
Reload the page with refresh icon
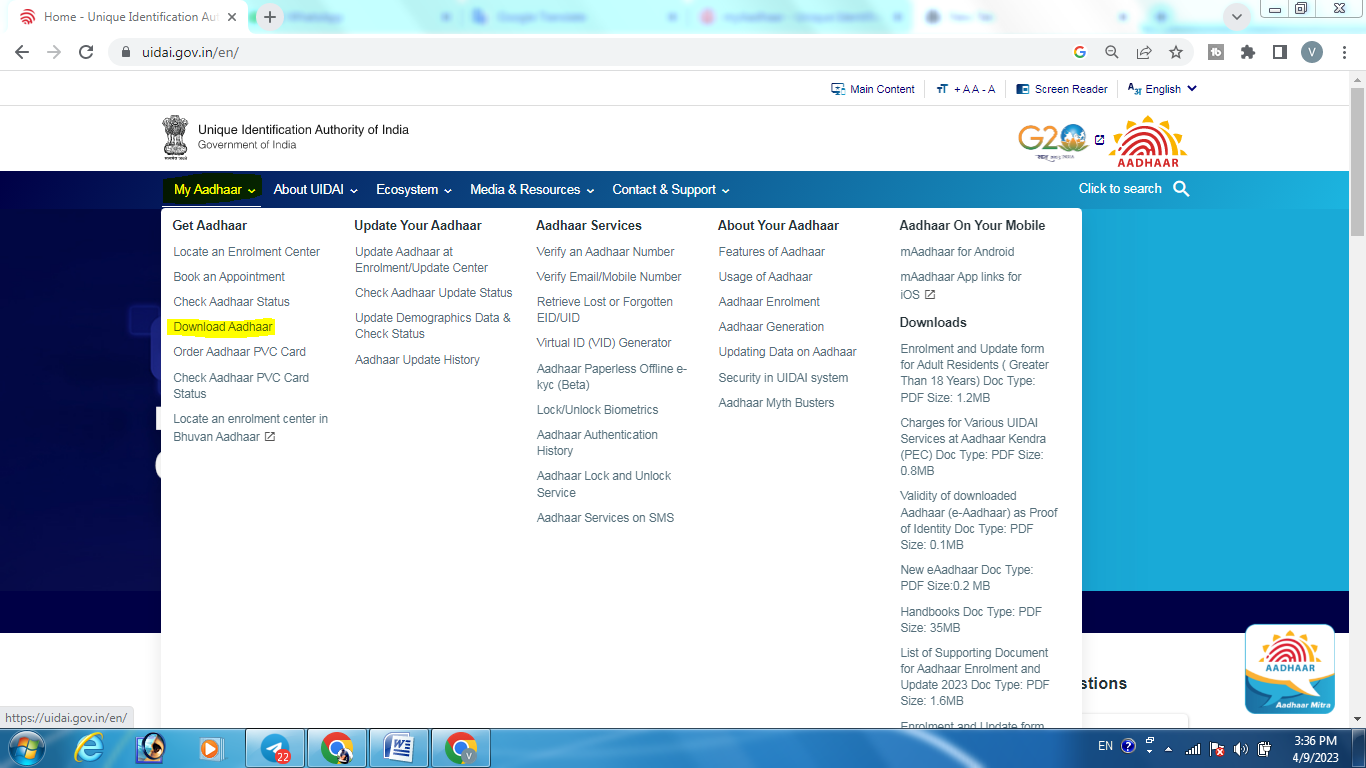pyautogui.click(x=86, y=52)
